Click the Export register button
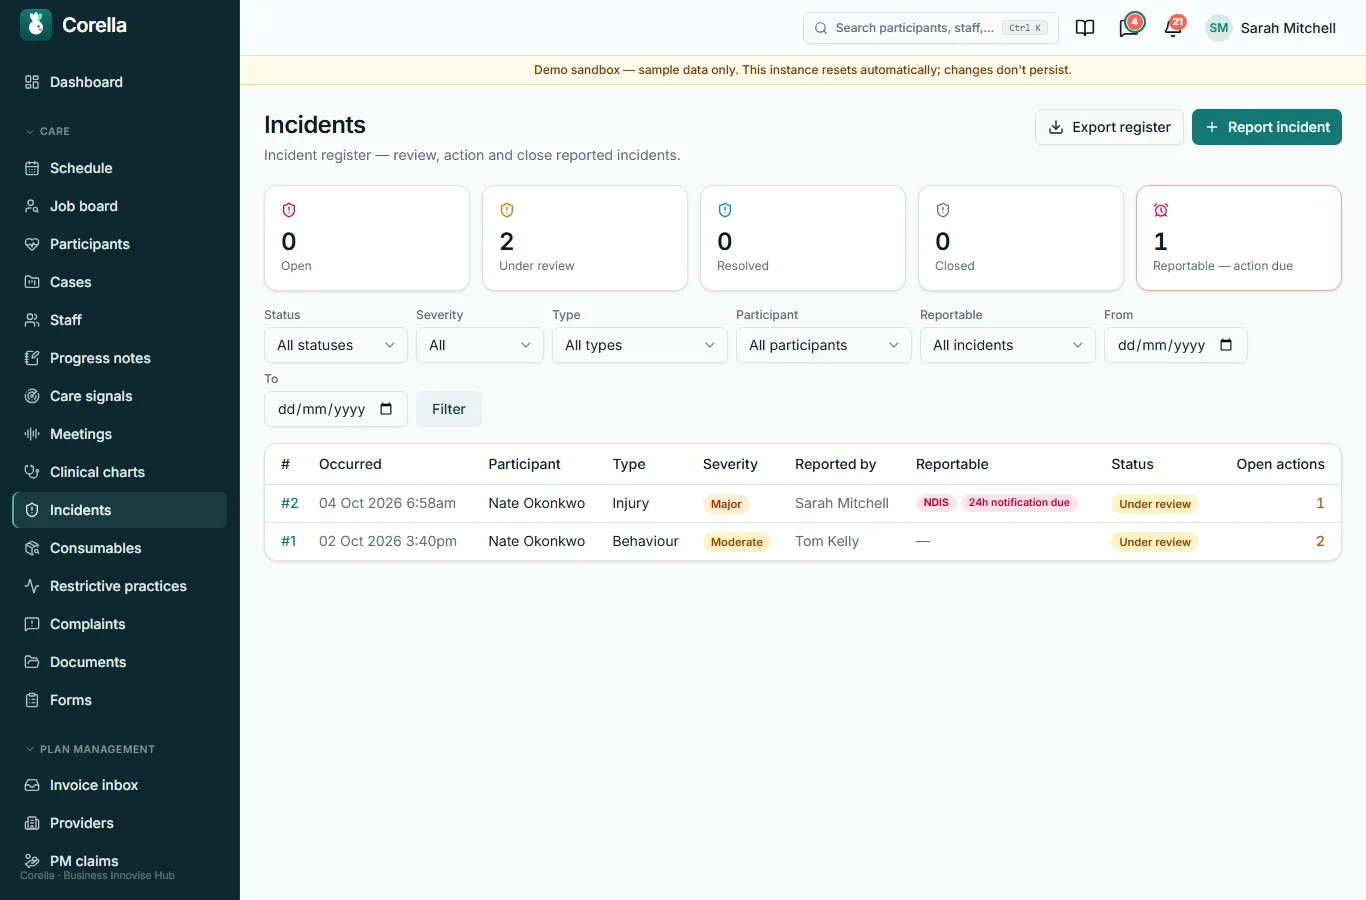 click(x=1109, y=127)
